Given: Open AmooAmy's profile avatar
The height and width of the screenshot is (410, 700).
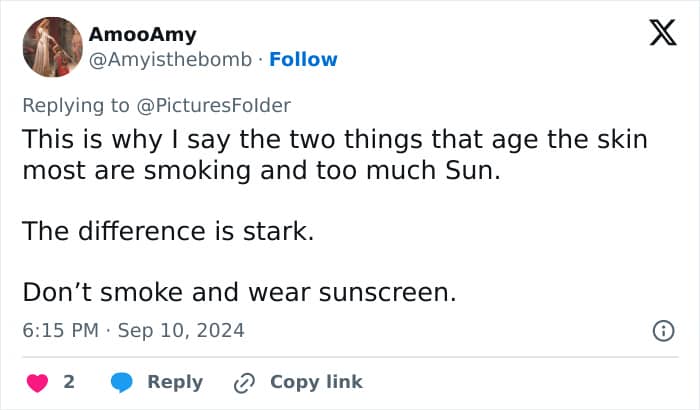Looking at the screenshot, I should pos(52,46).
